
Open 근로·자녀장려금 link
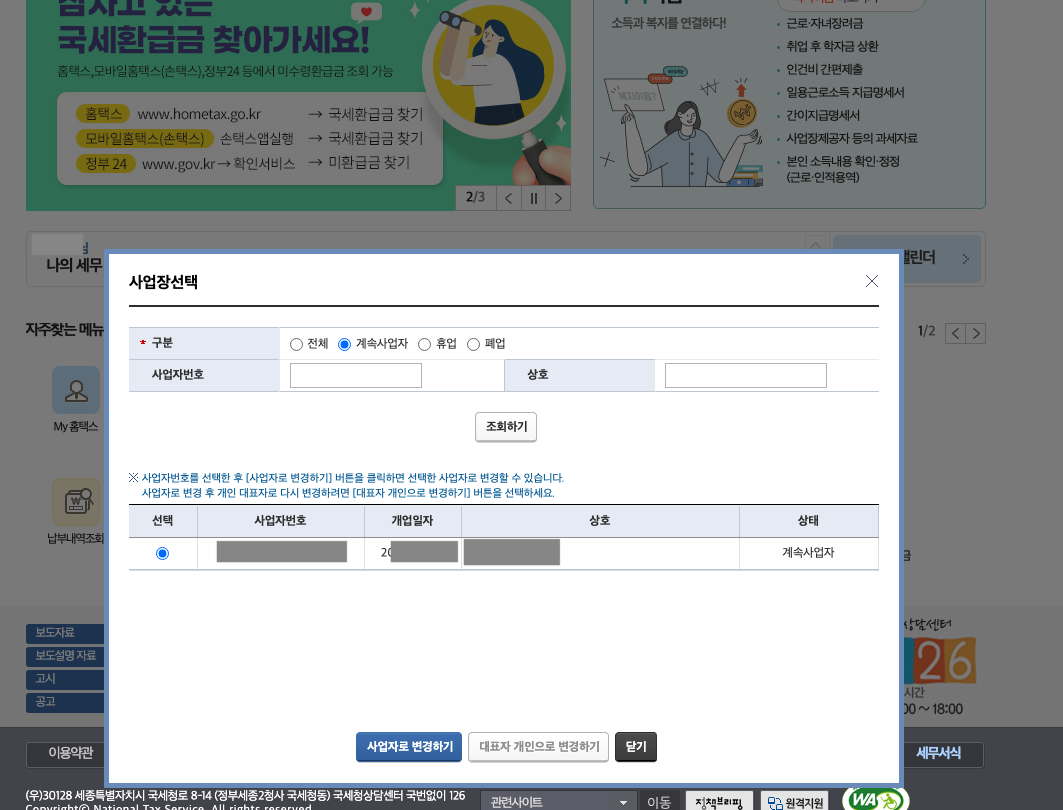tap(824, 24)
